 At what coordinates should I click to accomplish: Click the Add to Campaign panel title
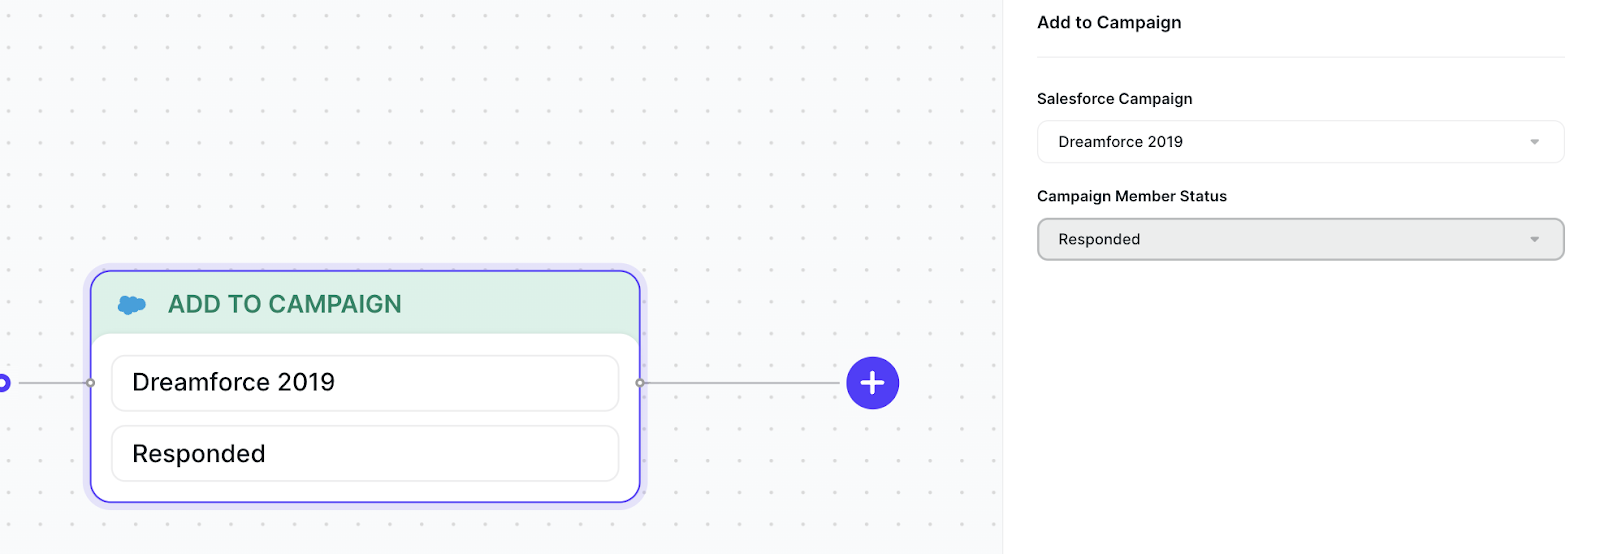click(1109, 23)
